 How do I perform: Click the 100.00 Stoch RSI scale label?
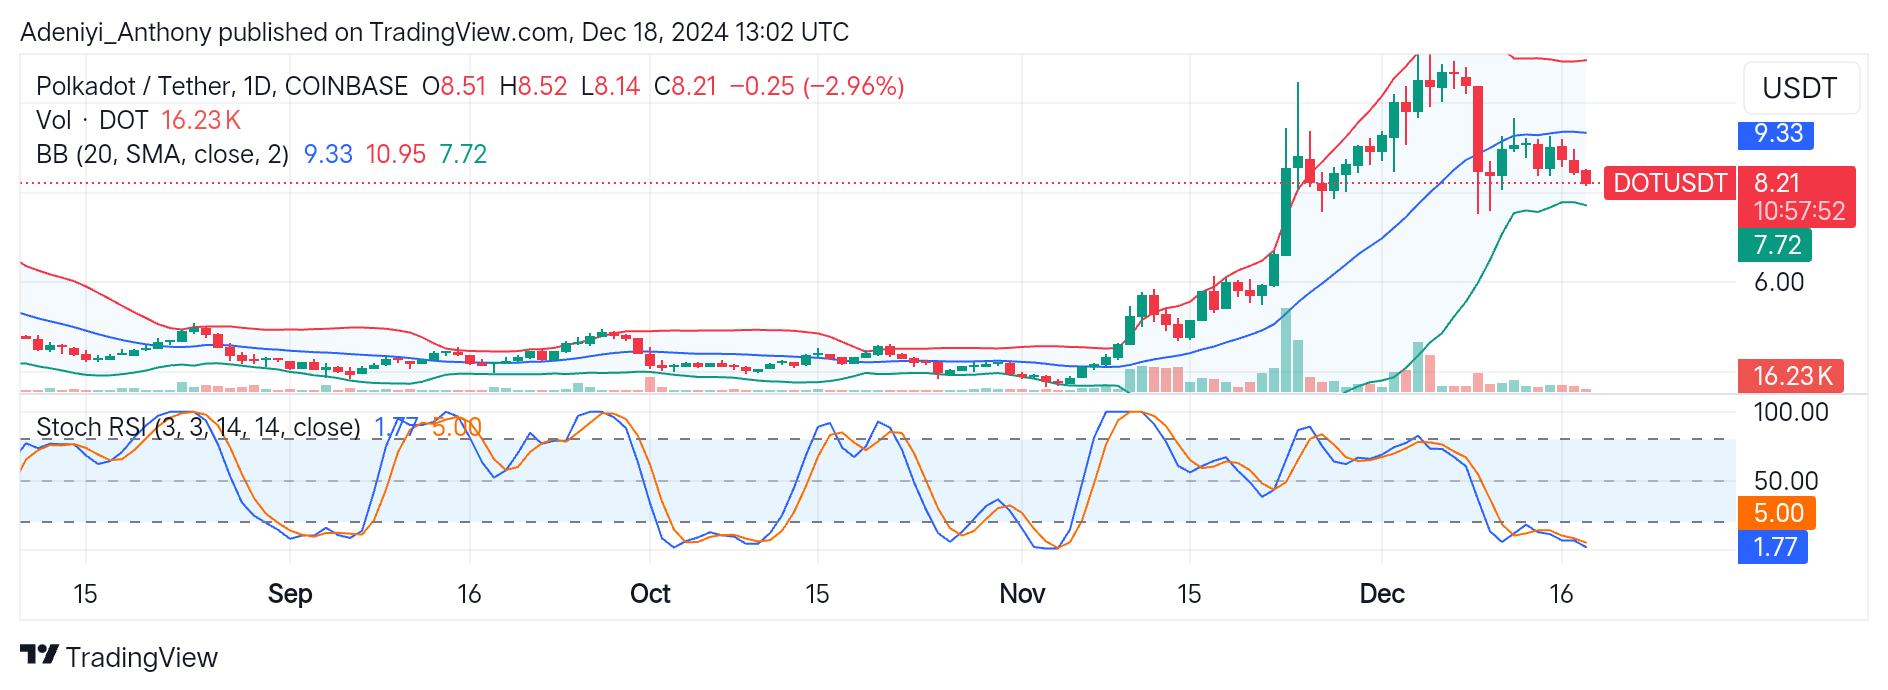click(1791, 412)
